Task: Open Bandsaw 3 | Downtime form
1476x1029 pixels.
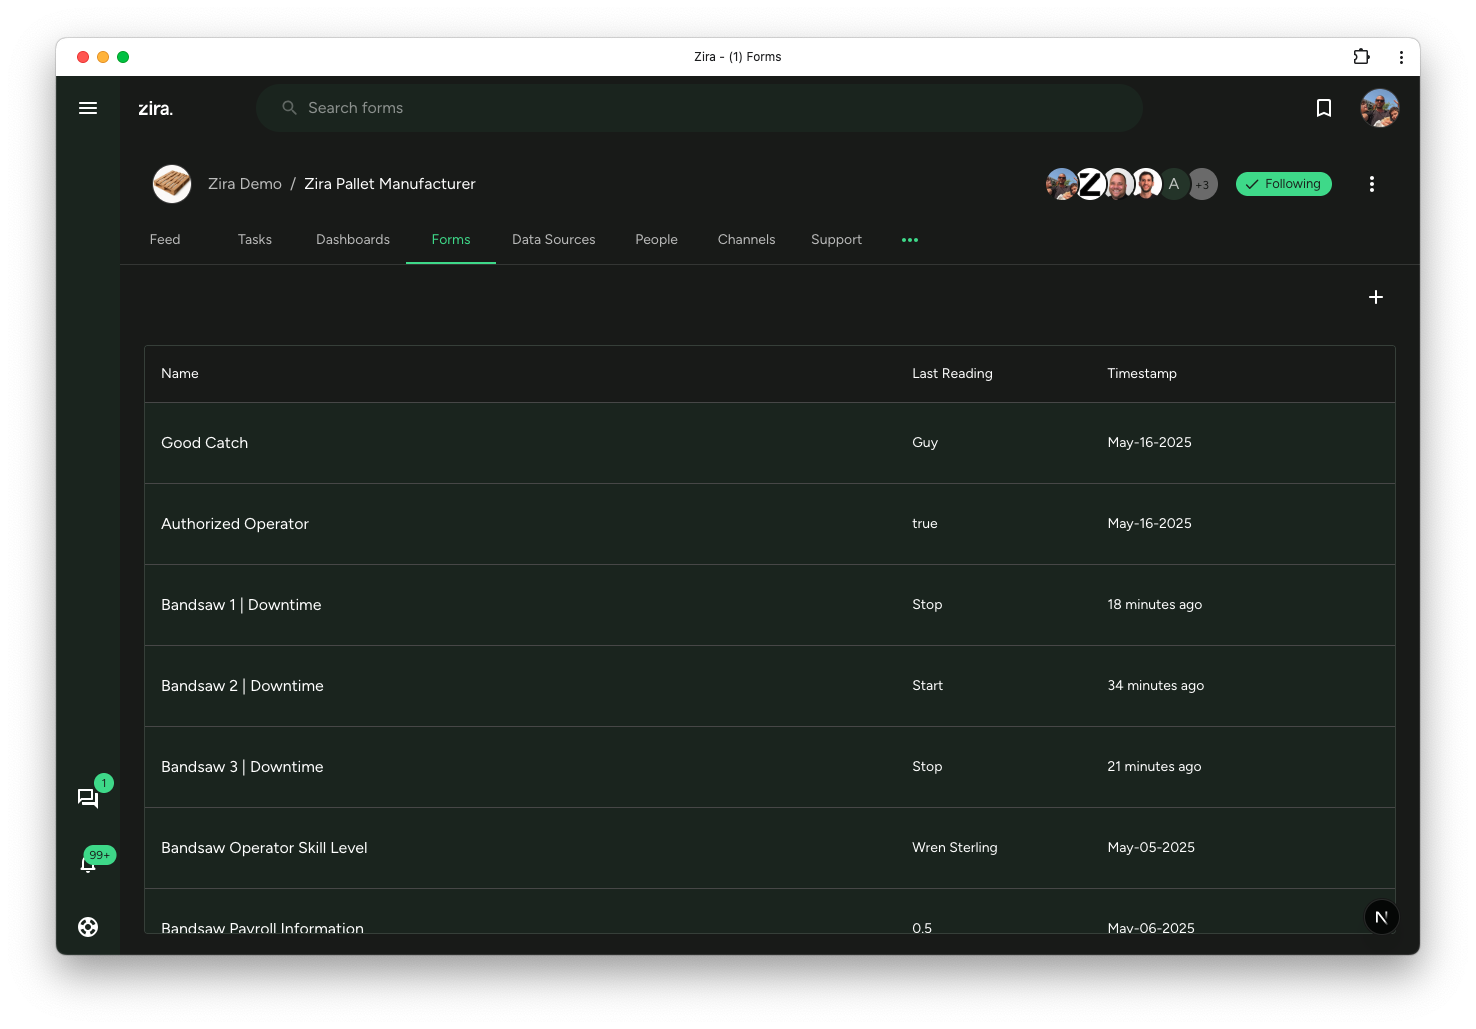Action: tap(769, 767)
